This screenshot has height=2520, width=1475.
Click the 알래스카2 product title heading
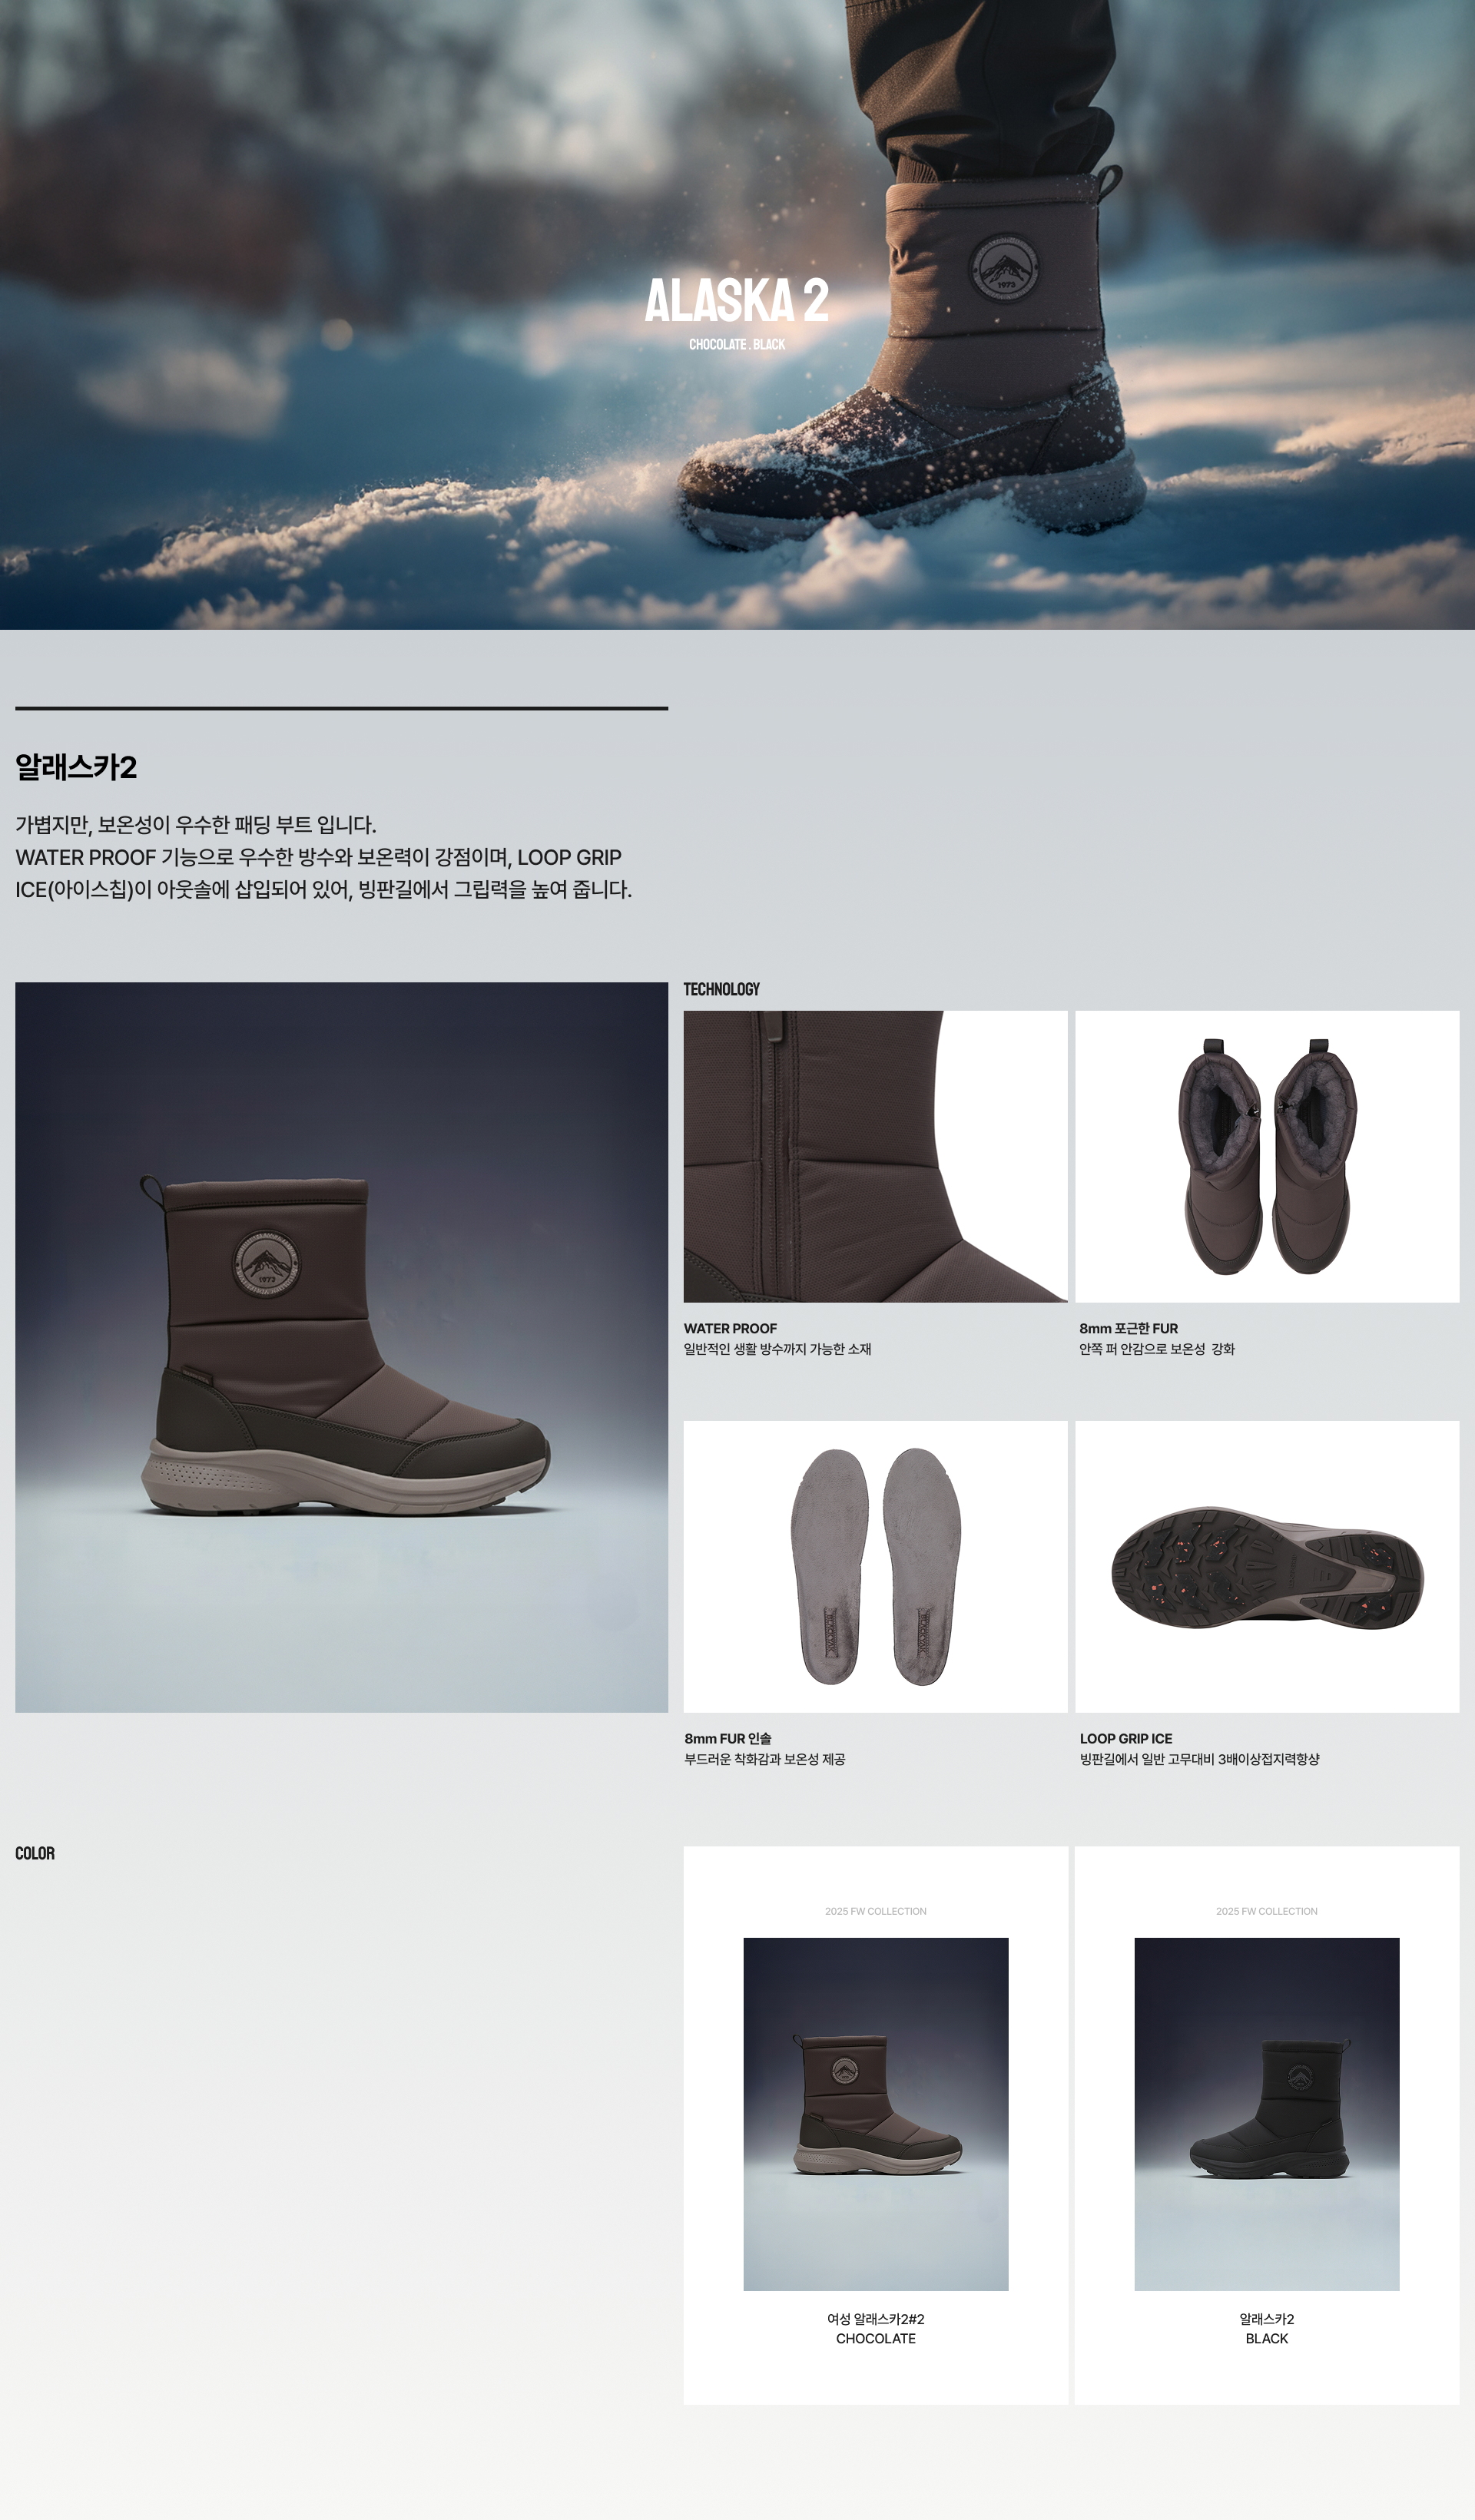click(76, 767)
